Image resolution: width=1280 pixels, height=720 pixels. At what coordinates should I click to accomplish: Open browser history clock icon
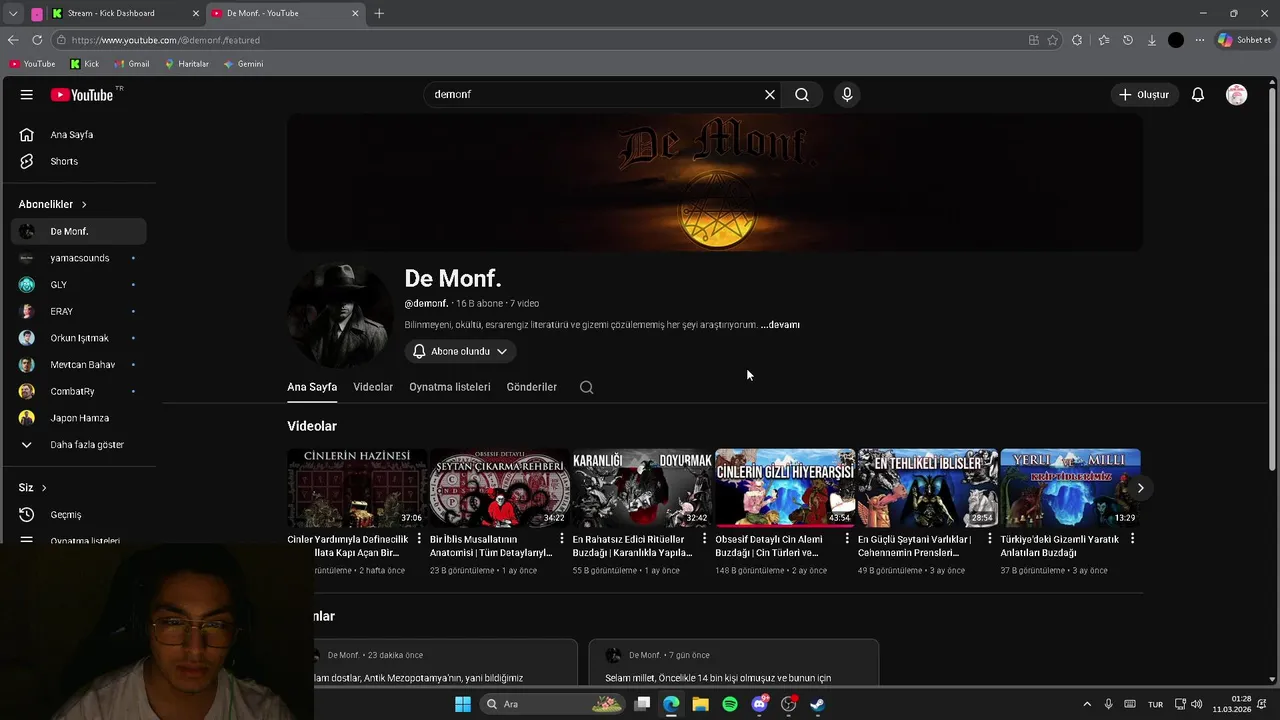(x=1128, y=40)
